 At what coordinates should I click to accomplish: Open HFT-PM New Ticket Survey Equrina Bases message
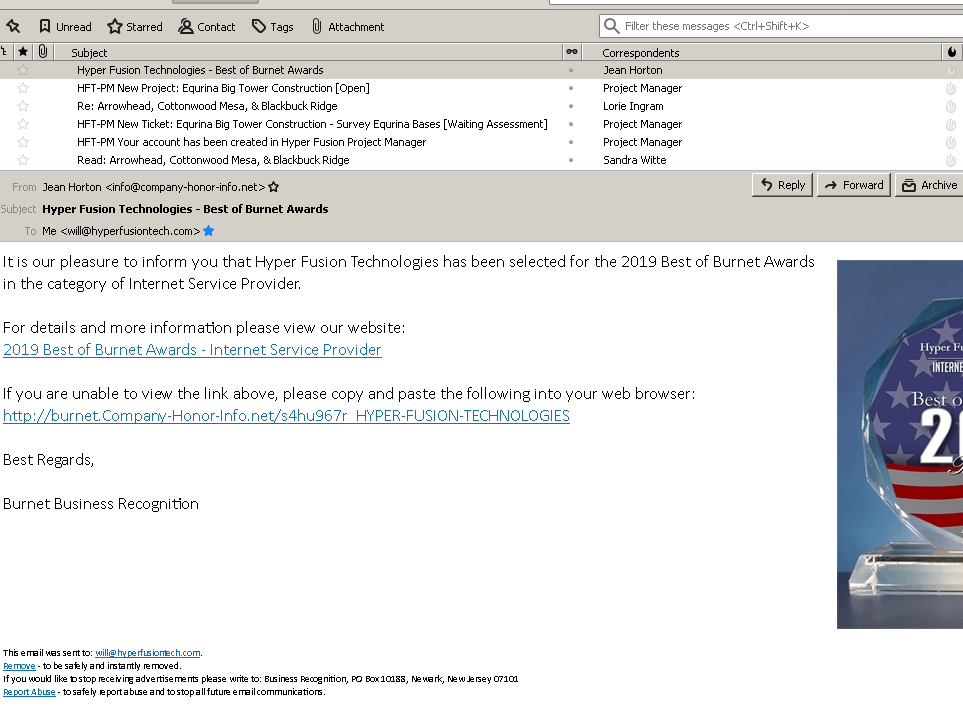[312, 124]
